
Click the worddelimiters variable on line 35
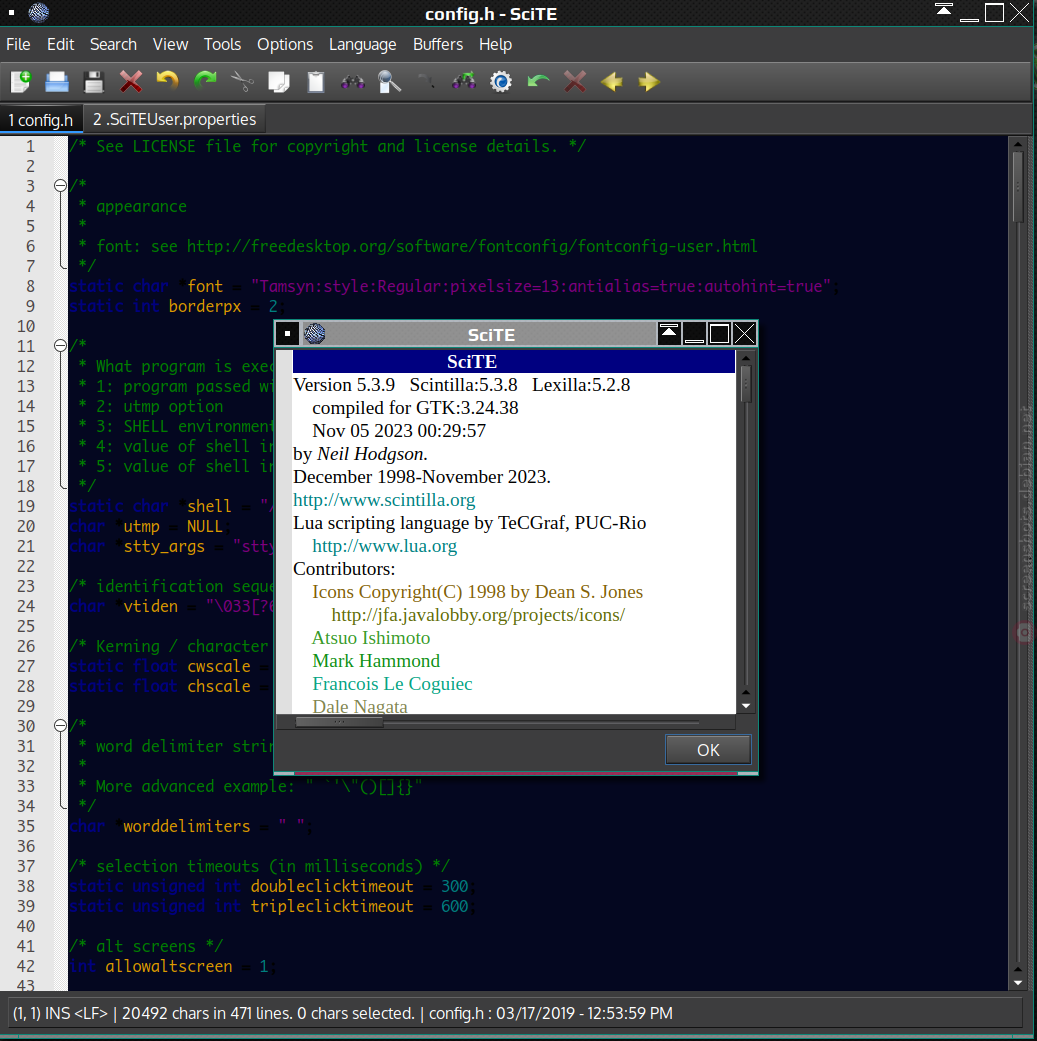[x=187, y=826]
